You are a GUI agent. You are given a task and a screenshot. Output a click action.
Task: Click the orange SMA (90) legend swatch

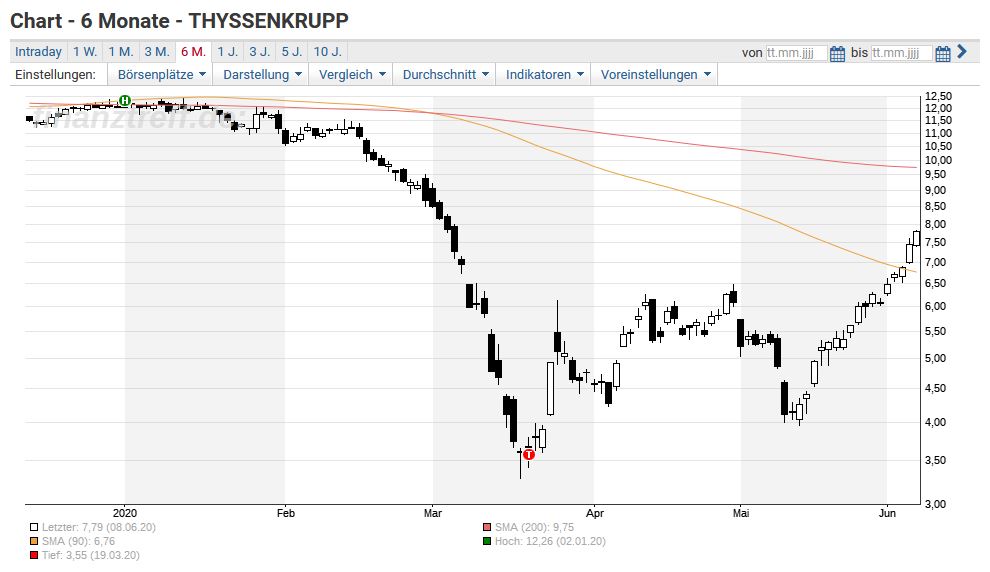point(34,541)
